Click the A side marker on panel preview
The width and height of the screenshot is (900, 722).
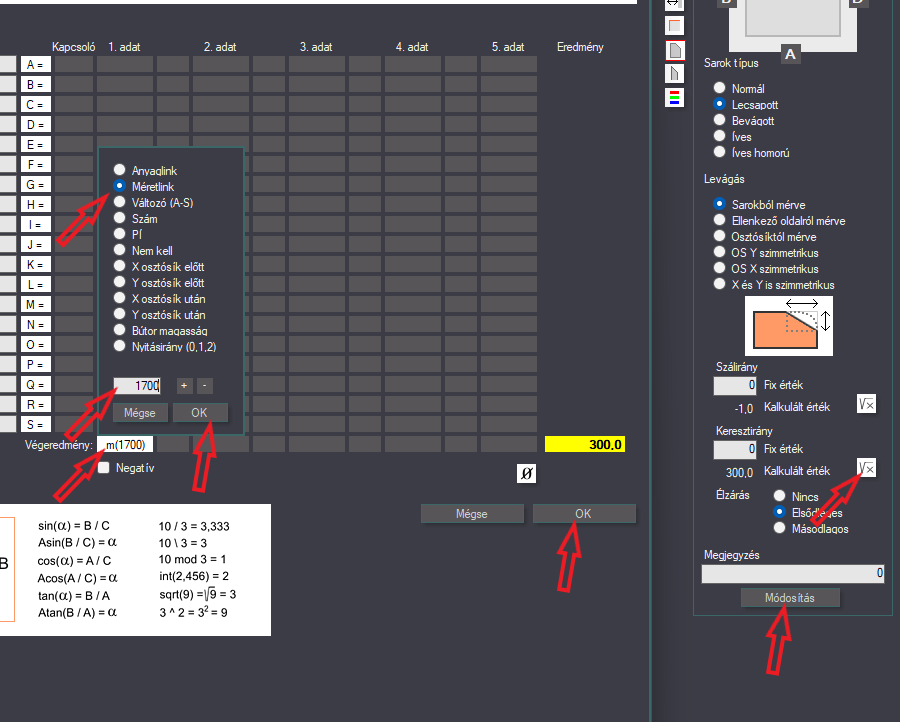click(x=790, y=55)
